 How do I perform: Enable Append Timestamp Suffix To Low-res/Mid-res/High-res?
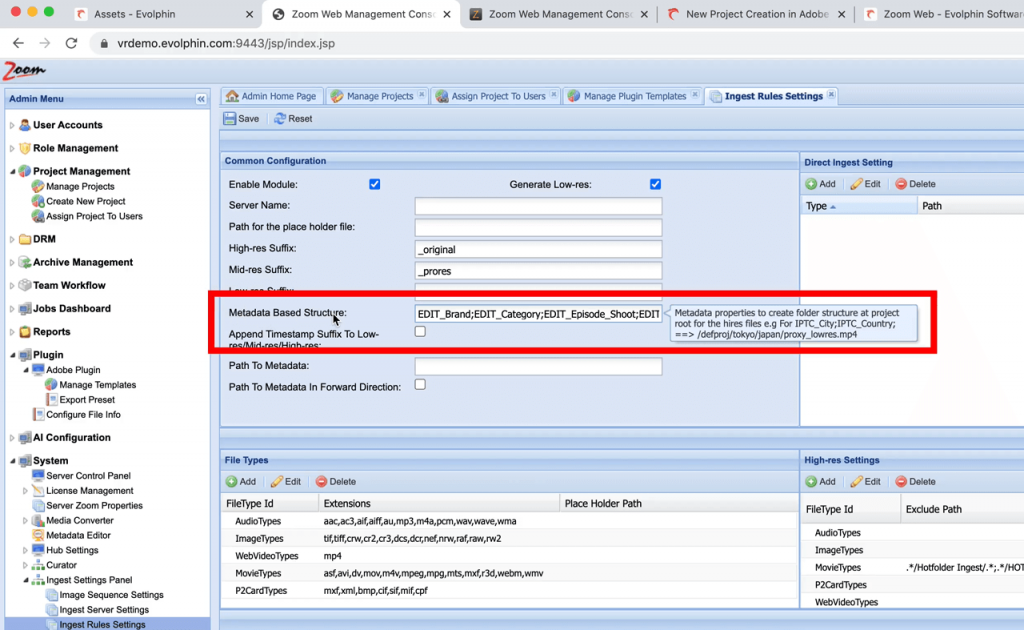pyautogui.click(x=418, y=332)
